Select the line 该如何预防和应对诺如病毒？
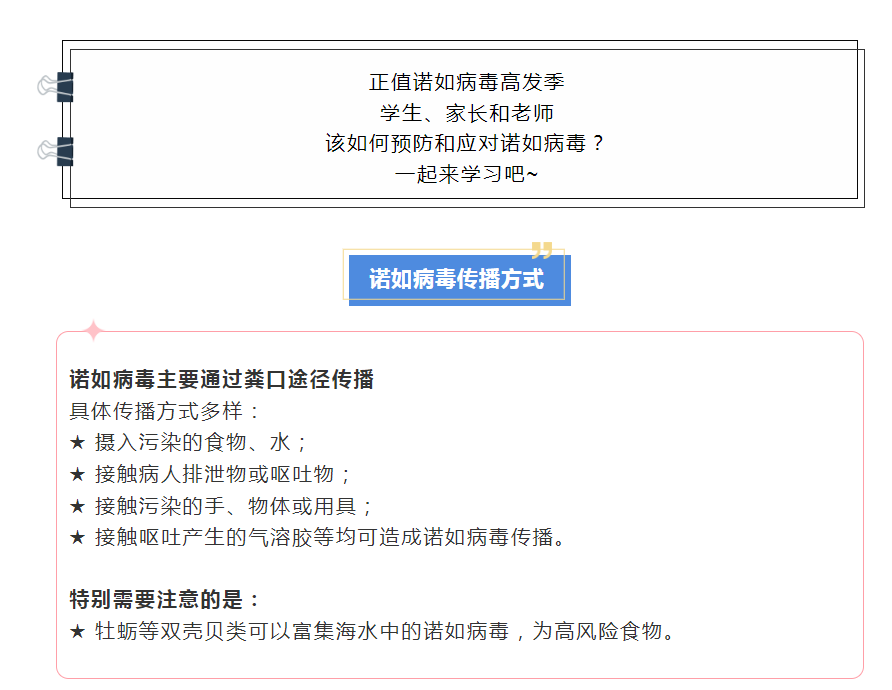Screen dimensions: 892x690 (x=465, y=143)
